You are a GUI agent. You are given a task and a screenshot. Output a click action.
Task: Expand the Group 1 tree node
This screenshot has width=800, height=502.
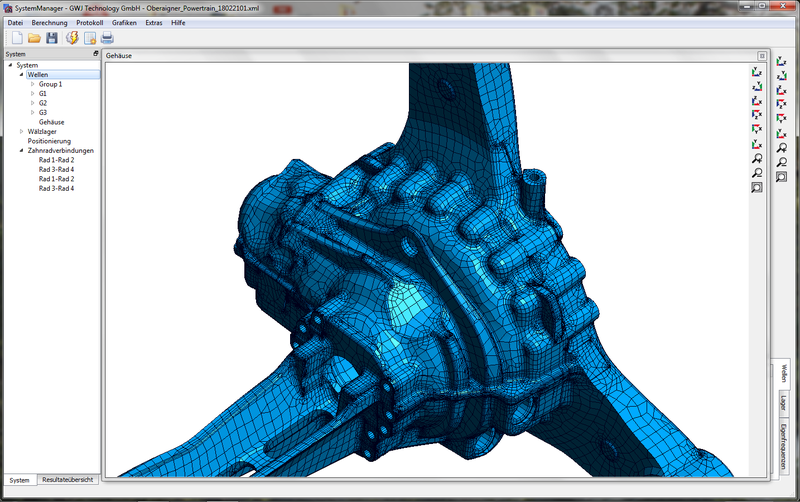pos(33,85)
